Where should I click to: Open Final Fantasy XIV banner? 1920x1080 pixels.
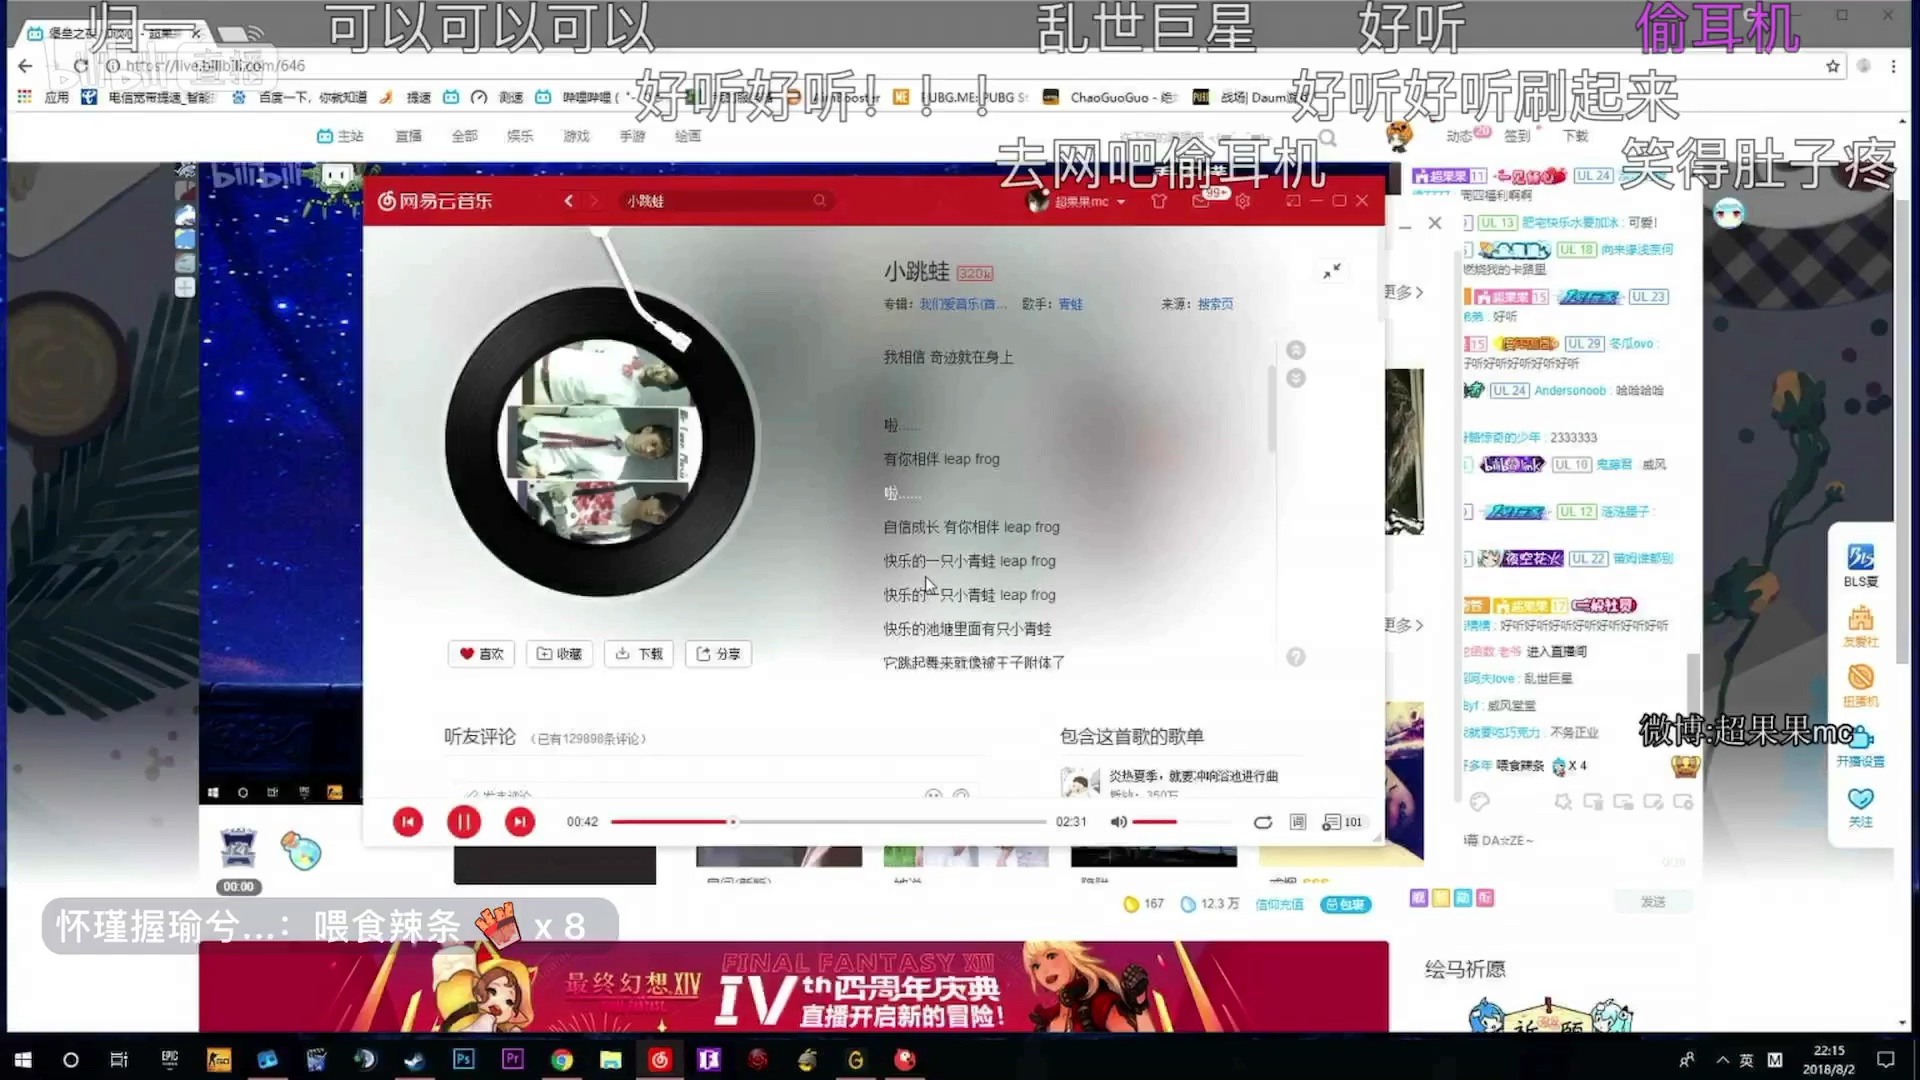point(793,986)
